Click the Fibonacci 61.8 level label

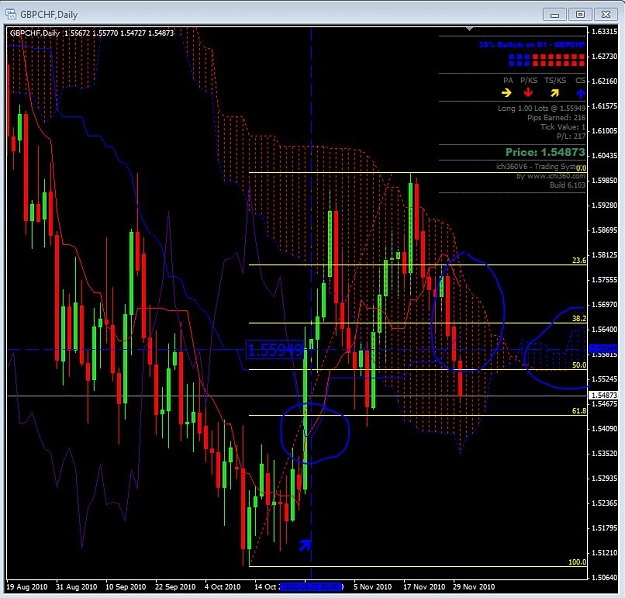pos(579,411)
